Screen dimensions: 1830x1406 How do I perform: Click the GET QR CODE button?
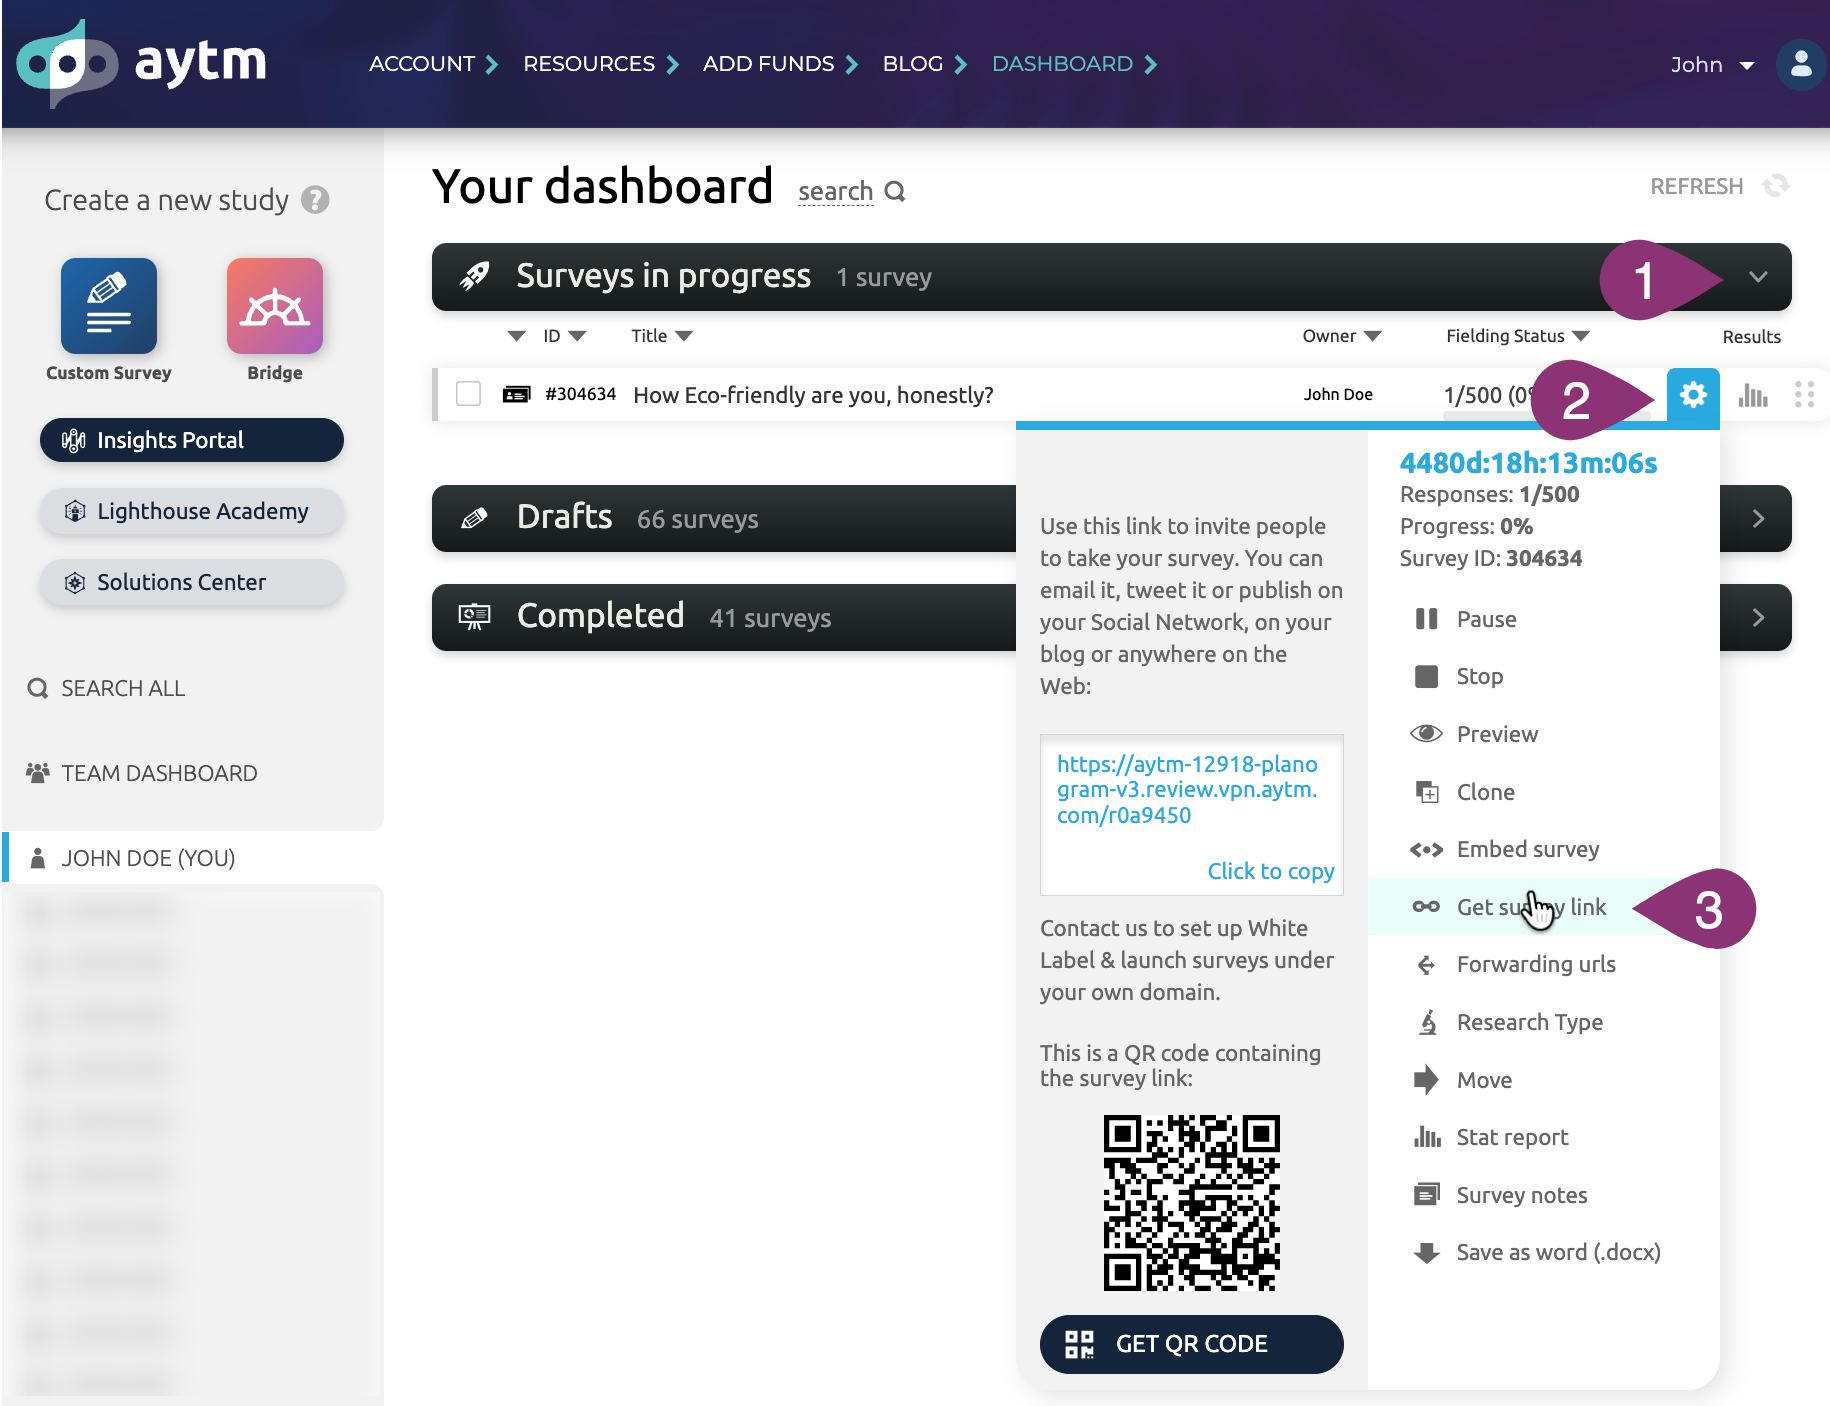pyautogui.click(x=1192, y=1344)
